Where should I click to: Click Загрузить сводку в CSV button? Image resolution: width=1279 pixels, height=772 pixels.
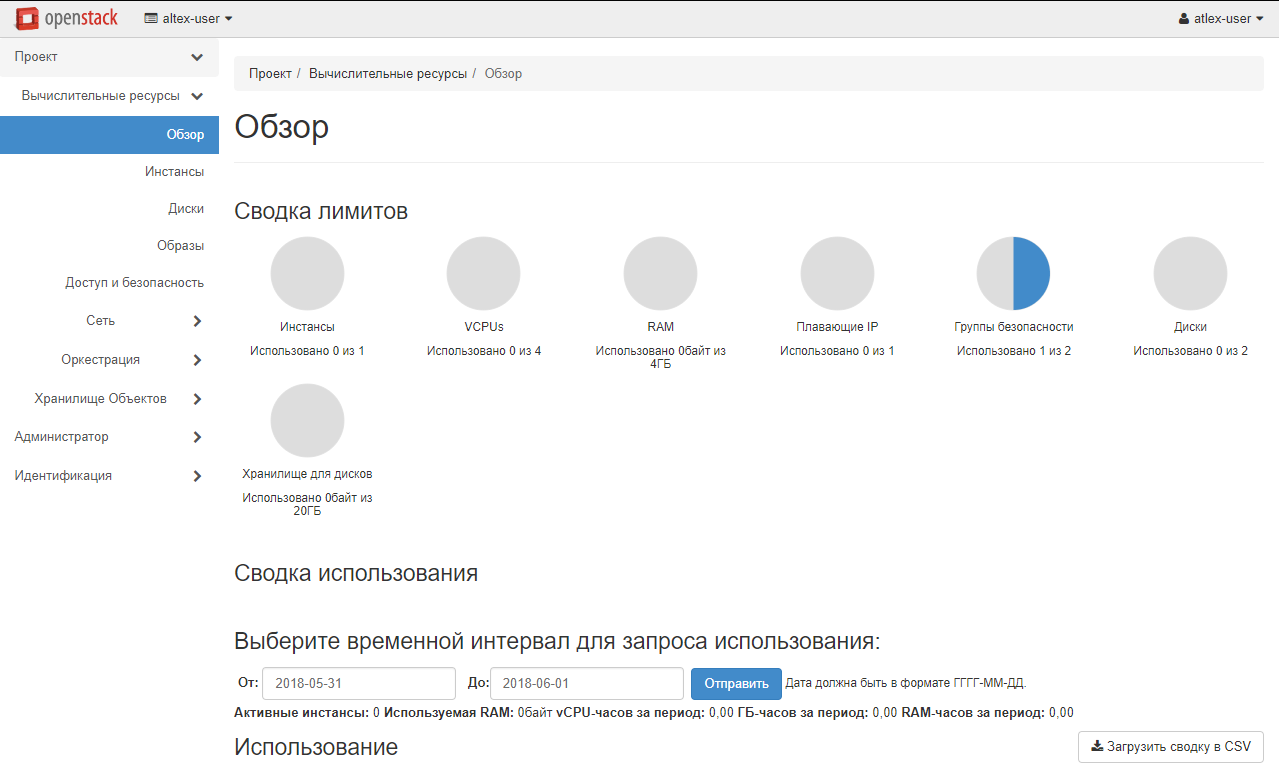pyautogui.click(x=1170, y=746)
